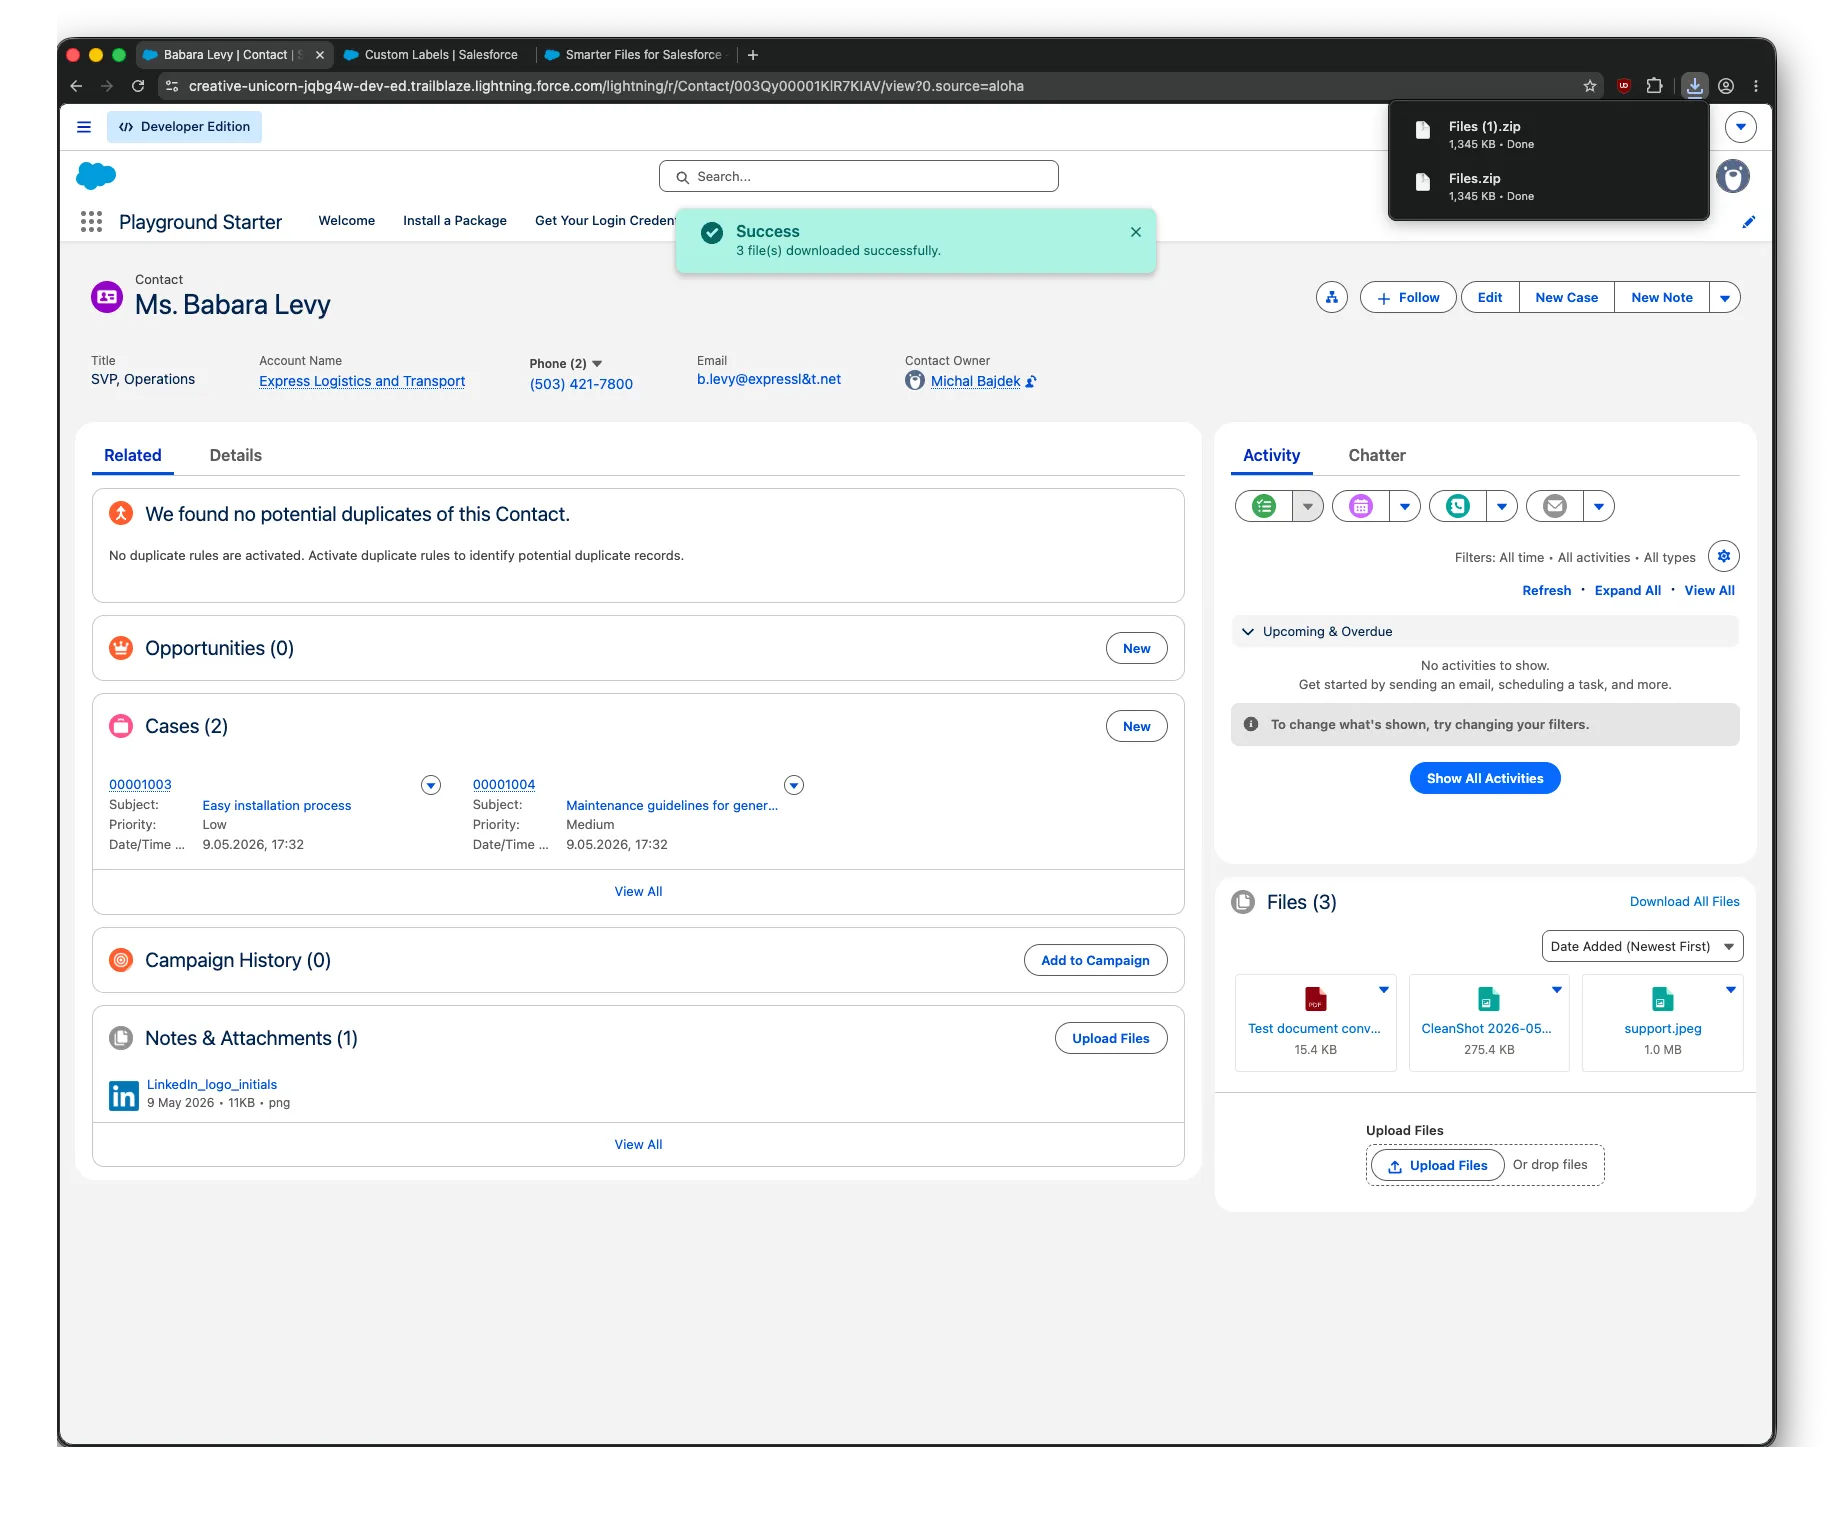The height and width of the screenshot is (1522, 1832).
Task: Click Add to Campaign button
Action: click(x=1095, y=960)
